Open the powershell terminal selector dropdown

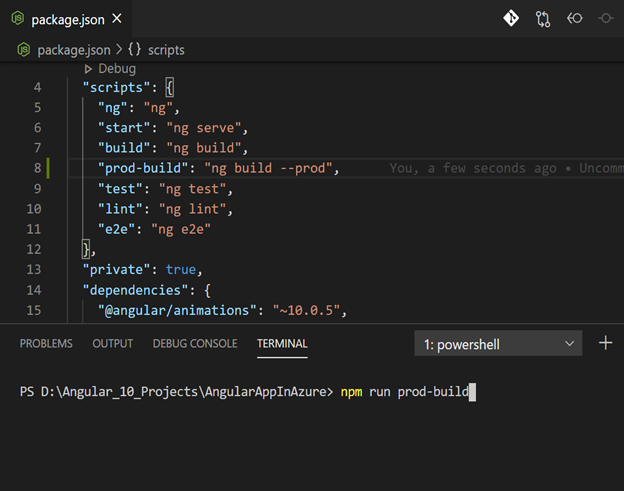pyautogui.click(x=498, y=344)
